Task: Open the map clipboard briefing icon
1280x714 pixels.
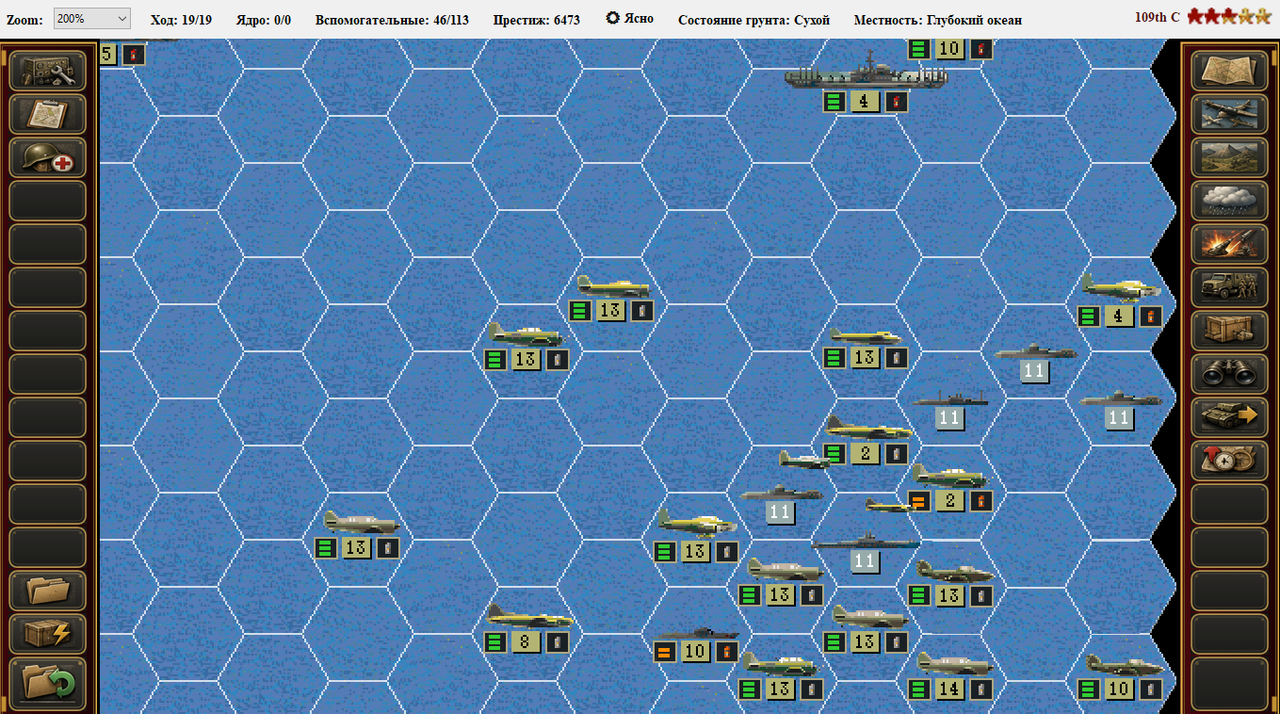Action: click(48, 114)
